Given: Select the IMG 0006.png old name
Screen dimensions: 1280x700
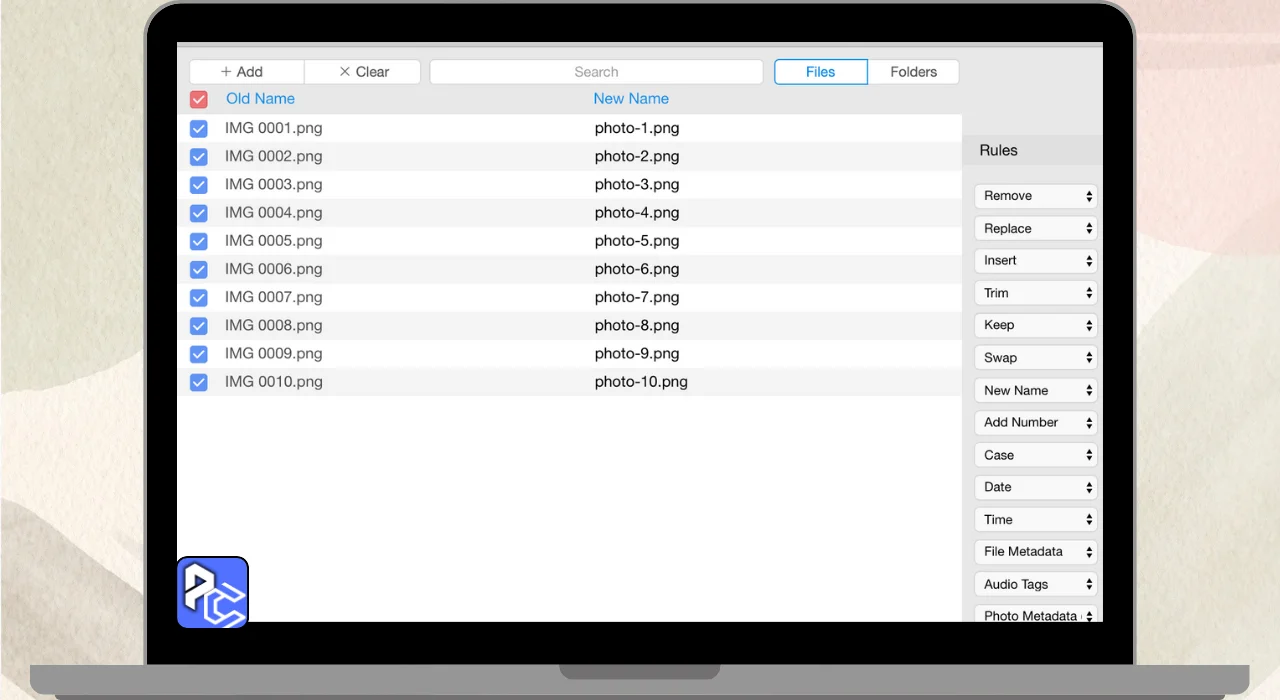Looking at the screenshot, I should pyautogui.click(x=273, y=269).
